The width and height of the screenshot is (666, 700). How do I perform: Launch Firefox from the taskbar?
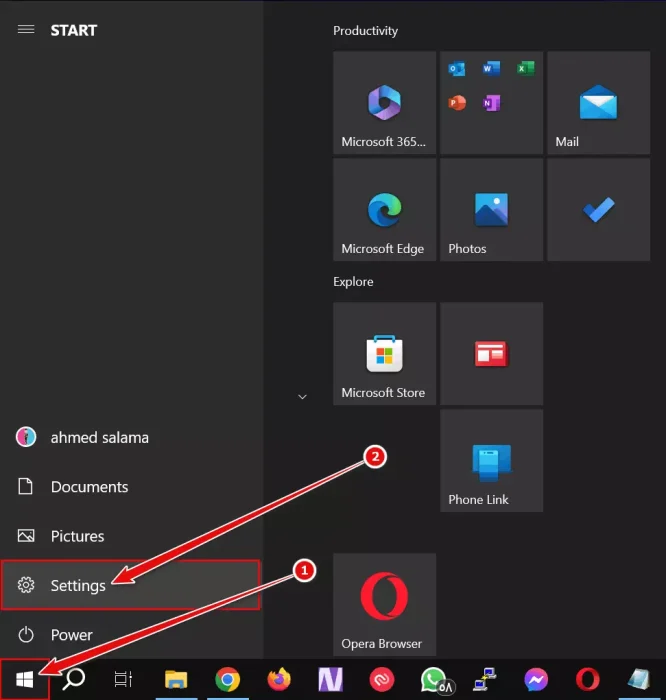click(x=279, y=679)
